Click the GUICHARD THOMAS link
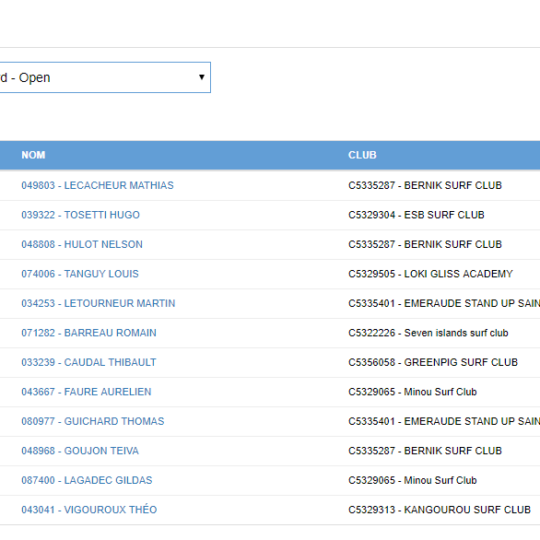The width and height of the screenshot is (540, 540). [93, 421]
